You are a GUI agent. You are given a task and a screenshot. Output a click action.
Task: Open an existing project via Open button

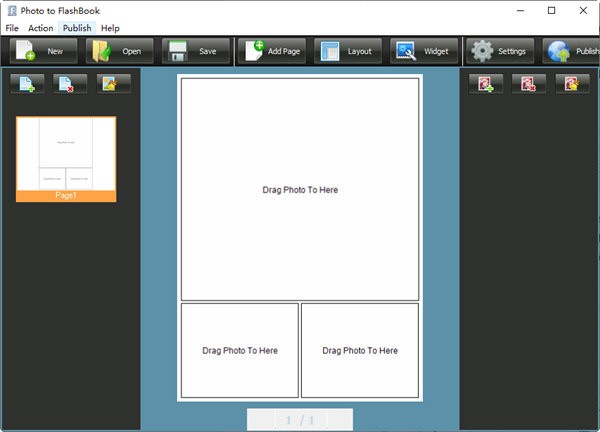coord(118,51)
